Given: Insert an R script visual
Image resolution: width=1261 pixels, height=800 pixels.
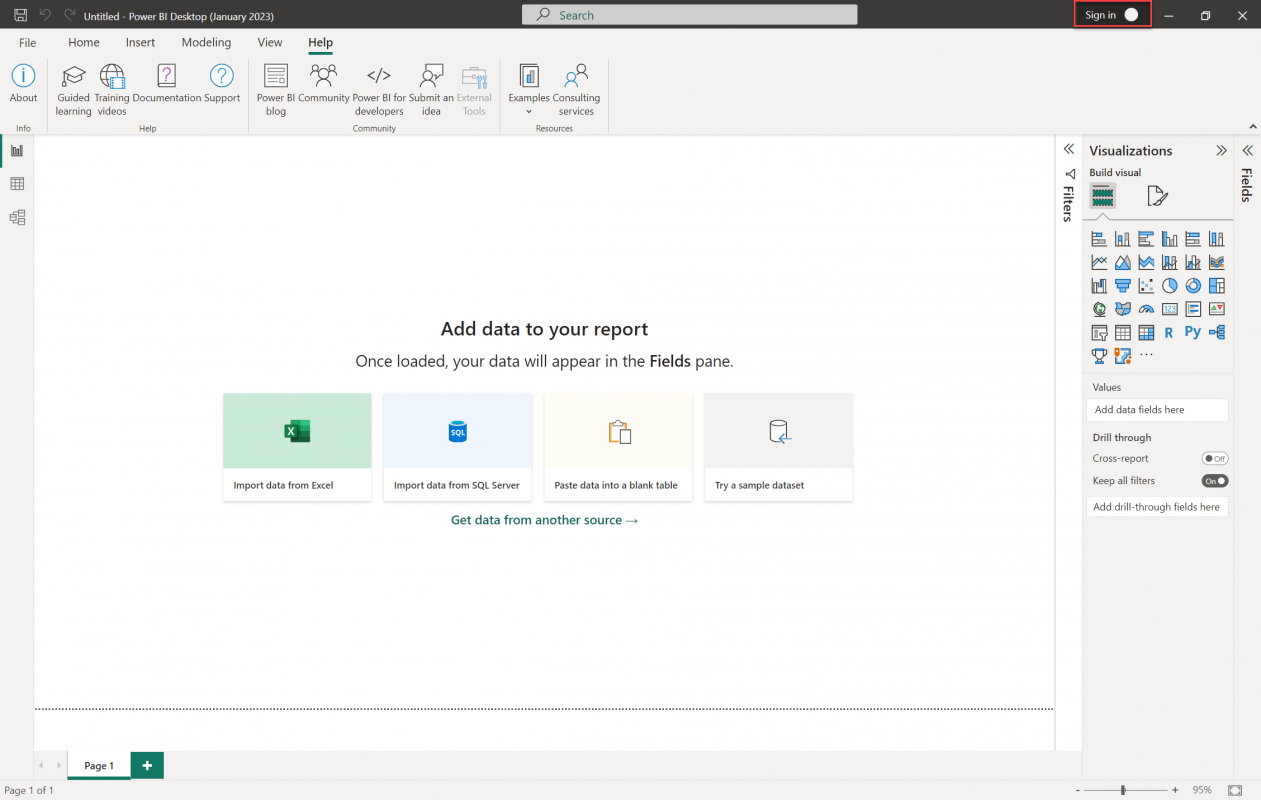Looking at the screenshot, I should (x=1170, y=333).
